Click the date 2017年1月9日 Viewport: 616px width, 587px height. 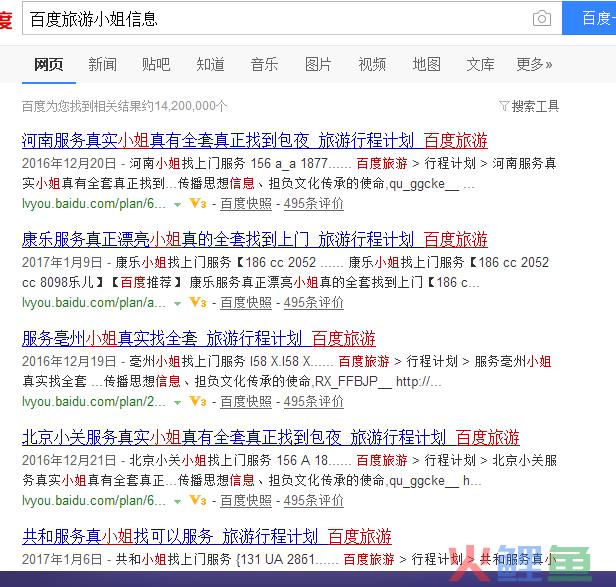[x=62, y=262]
